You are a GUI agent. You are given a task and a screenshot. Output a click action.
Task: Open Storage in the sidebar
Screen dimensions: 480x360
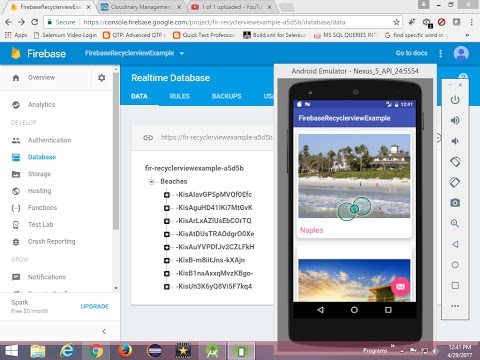pos(39,174)
